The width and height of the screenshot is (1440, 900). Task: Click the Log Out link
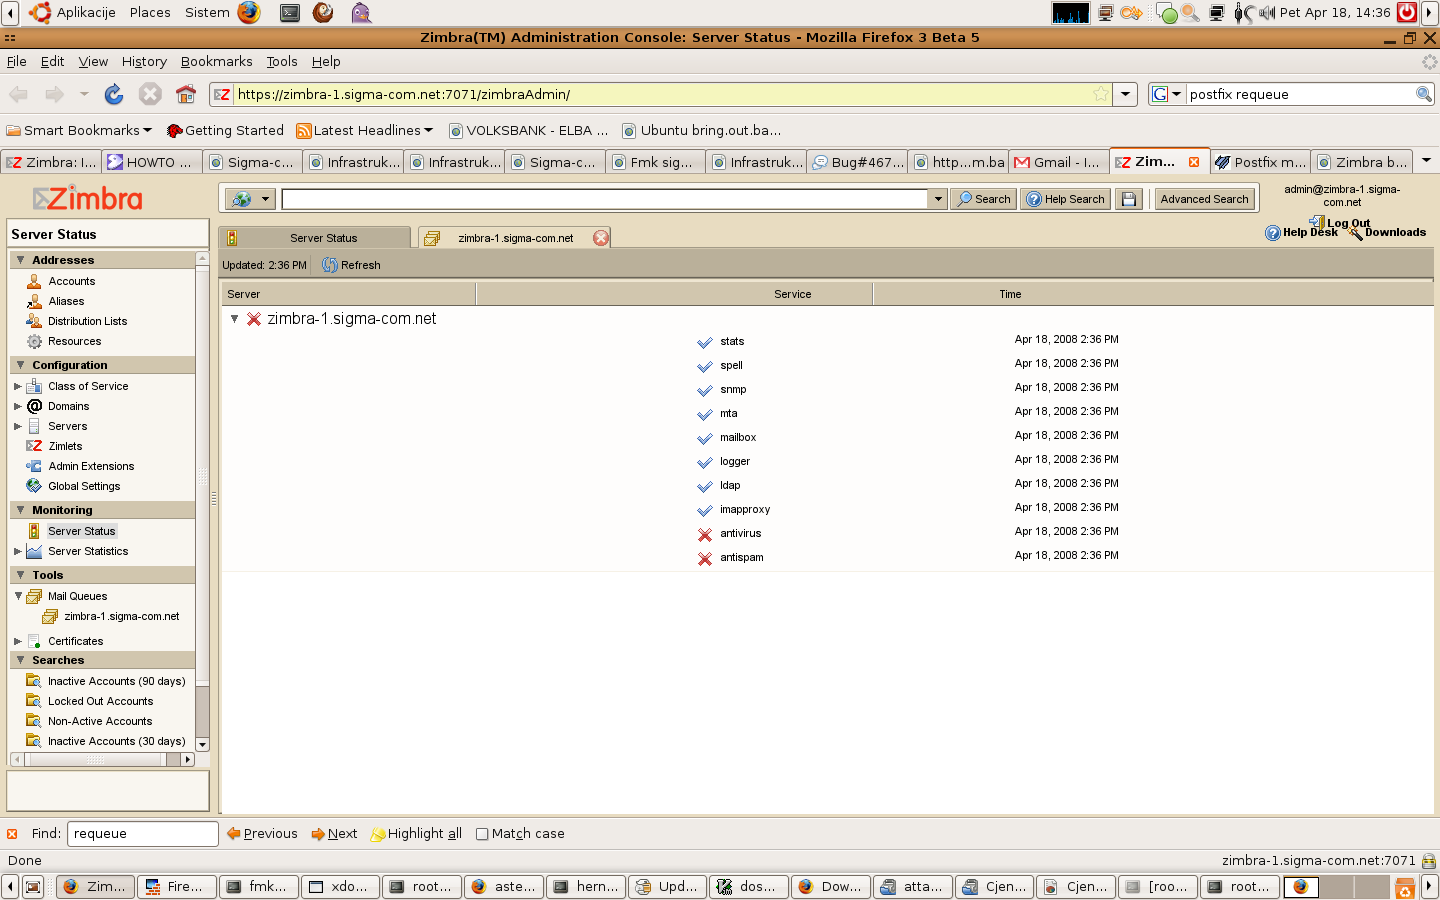click(x=1347, y=223)
